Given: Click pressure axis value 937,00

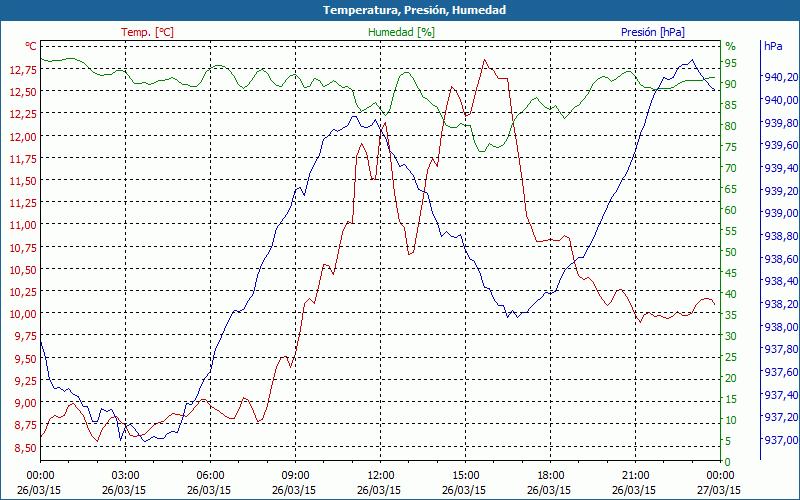Looking at the screenshot, I should click(x=781, y=440).
